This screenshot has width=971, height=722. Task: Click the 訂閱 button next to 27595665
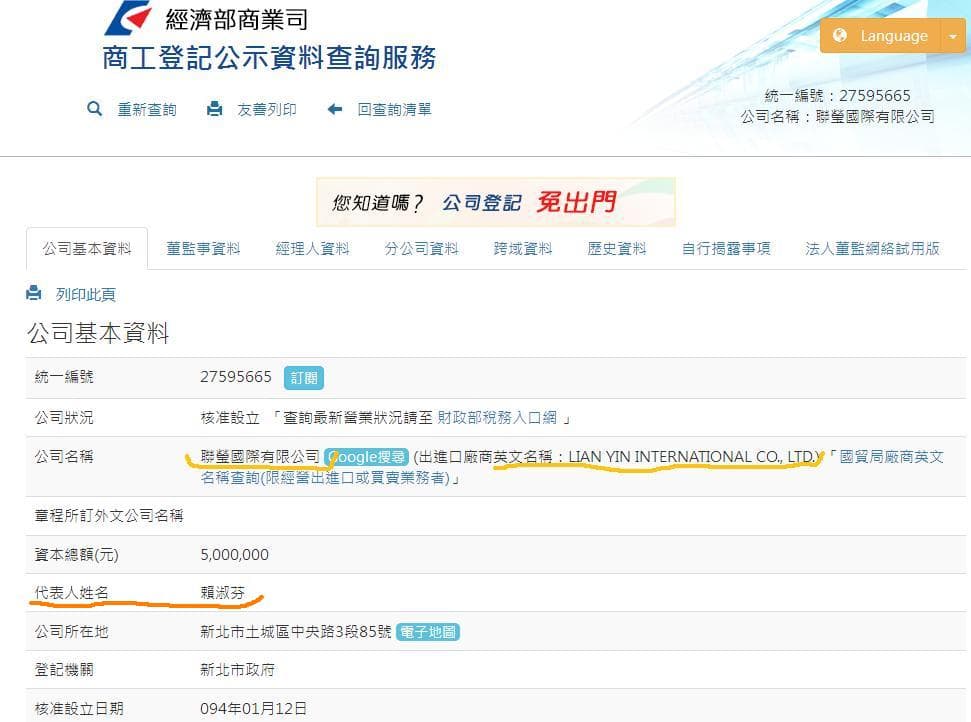point(303,378)
